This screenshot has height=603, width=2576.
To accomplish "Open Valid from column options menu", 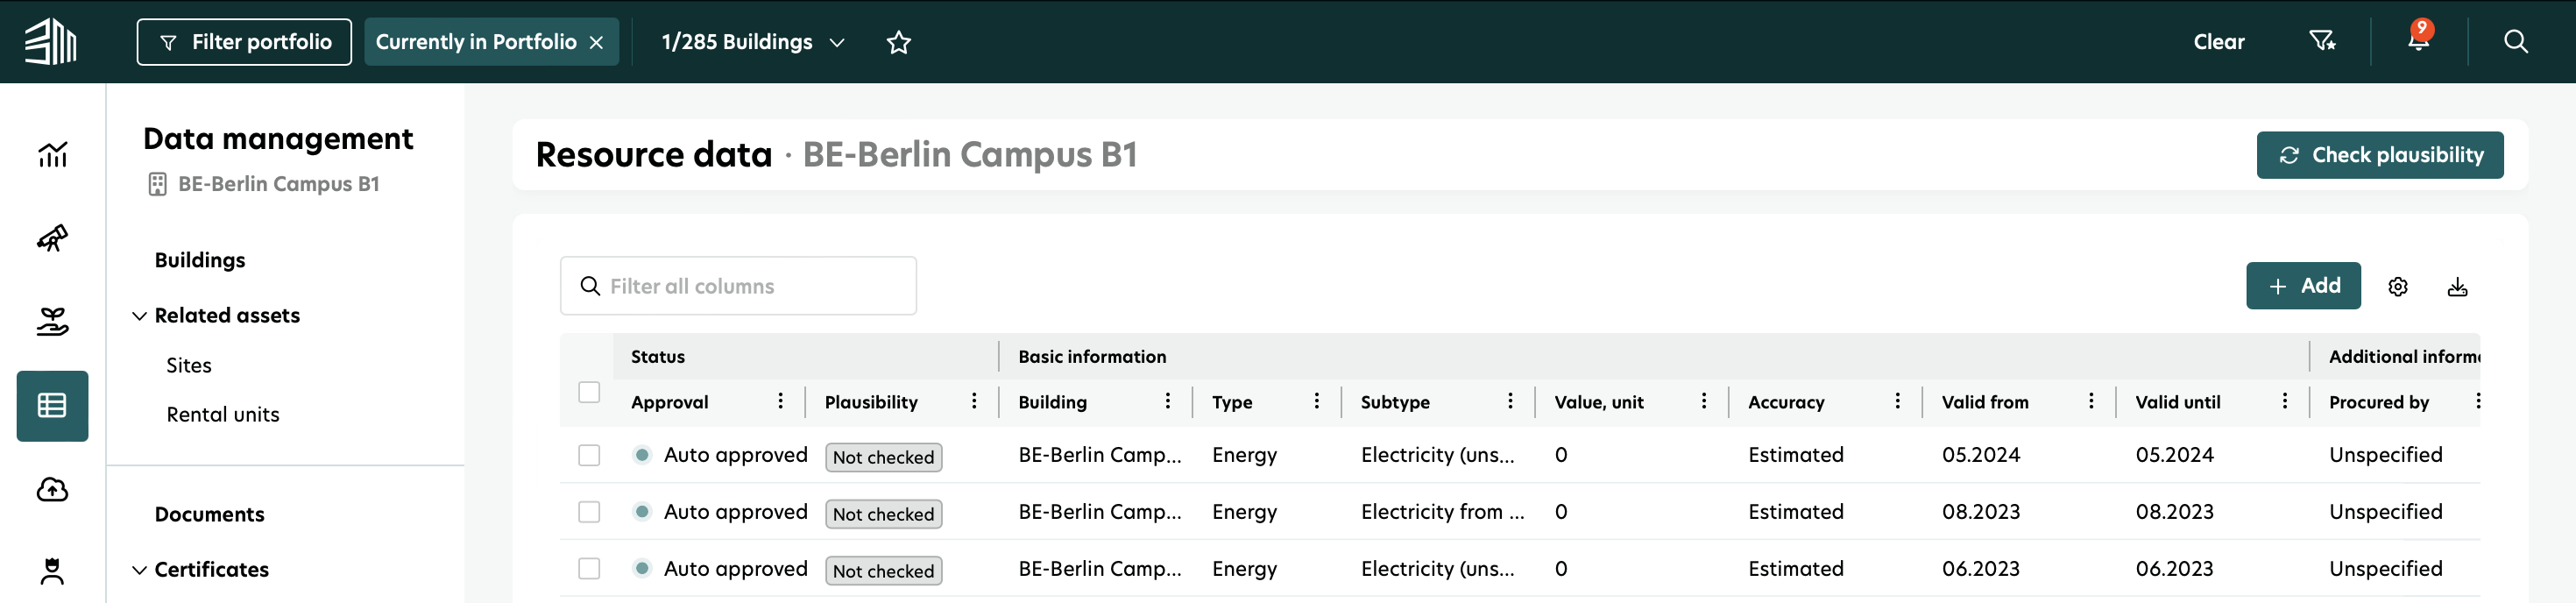I will 2091,401.
